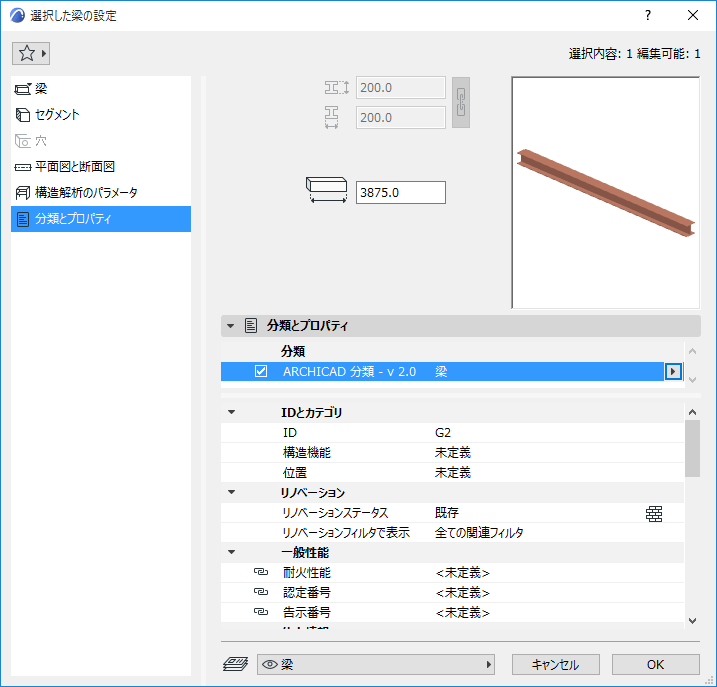The height and width of the screenshot is (687, 717).
Task: Toggle the link icon beside 告示番号
Action: tap(261, 612)
